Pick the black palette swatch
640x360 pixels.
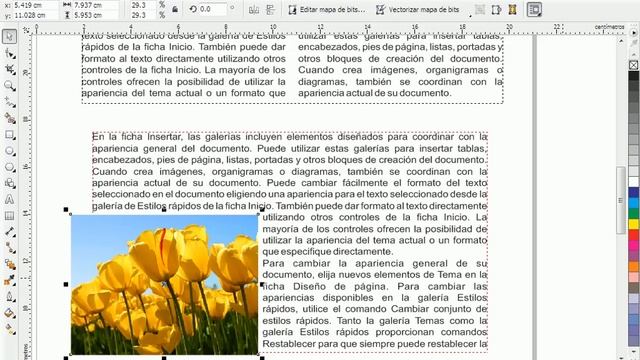click(633, 76)
